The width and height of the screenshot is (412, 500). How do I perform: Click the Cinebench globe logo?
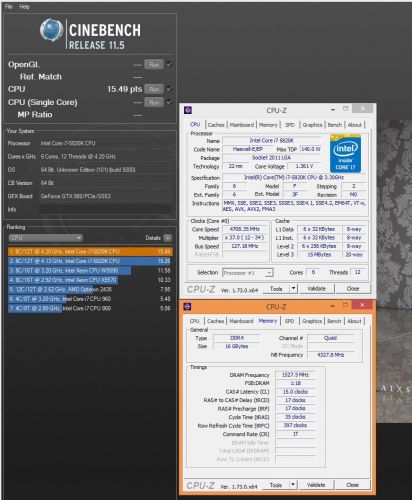(x=51, y=30)
